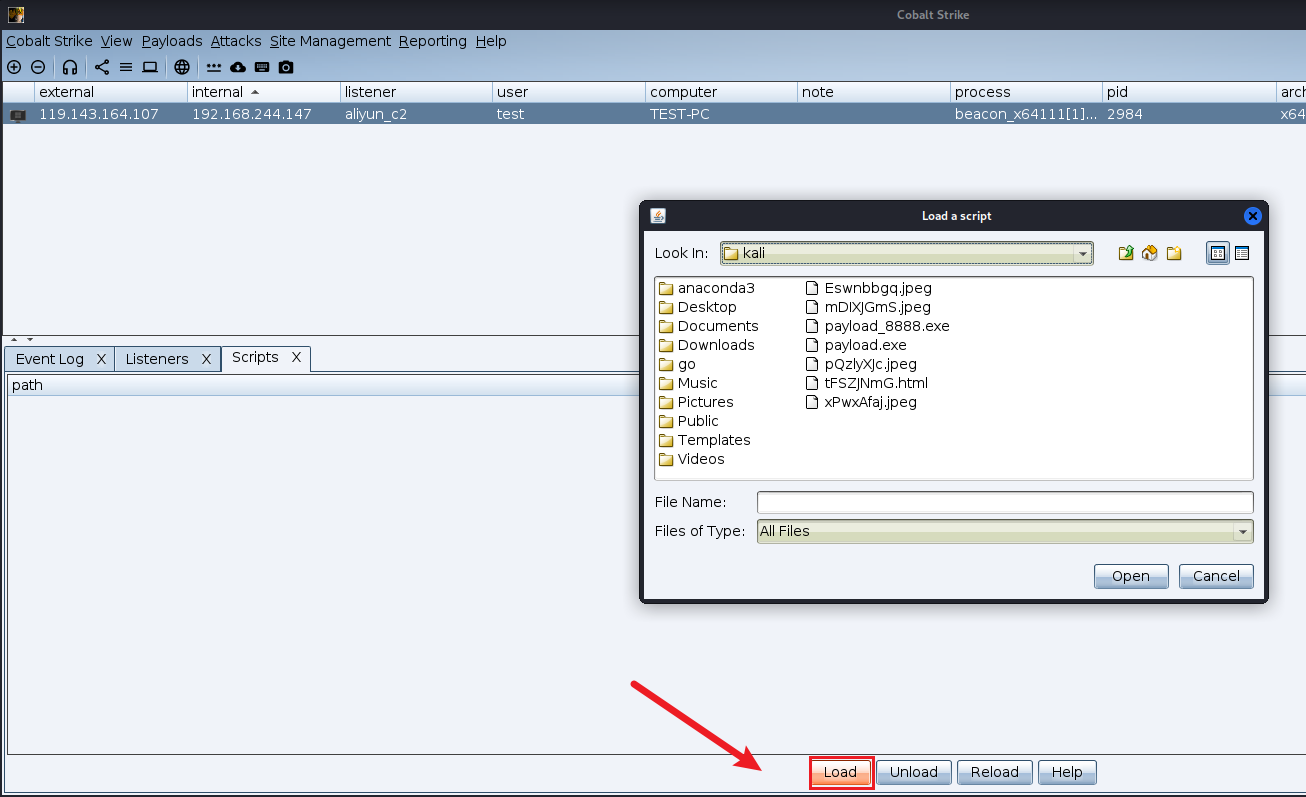Create new folder icon in dialog
Viewport: 1306px width, 797px height.
tap(1174, 253)
